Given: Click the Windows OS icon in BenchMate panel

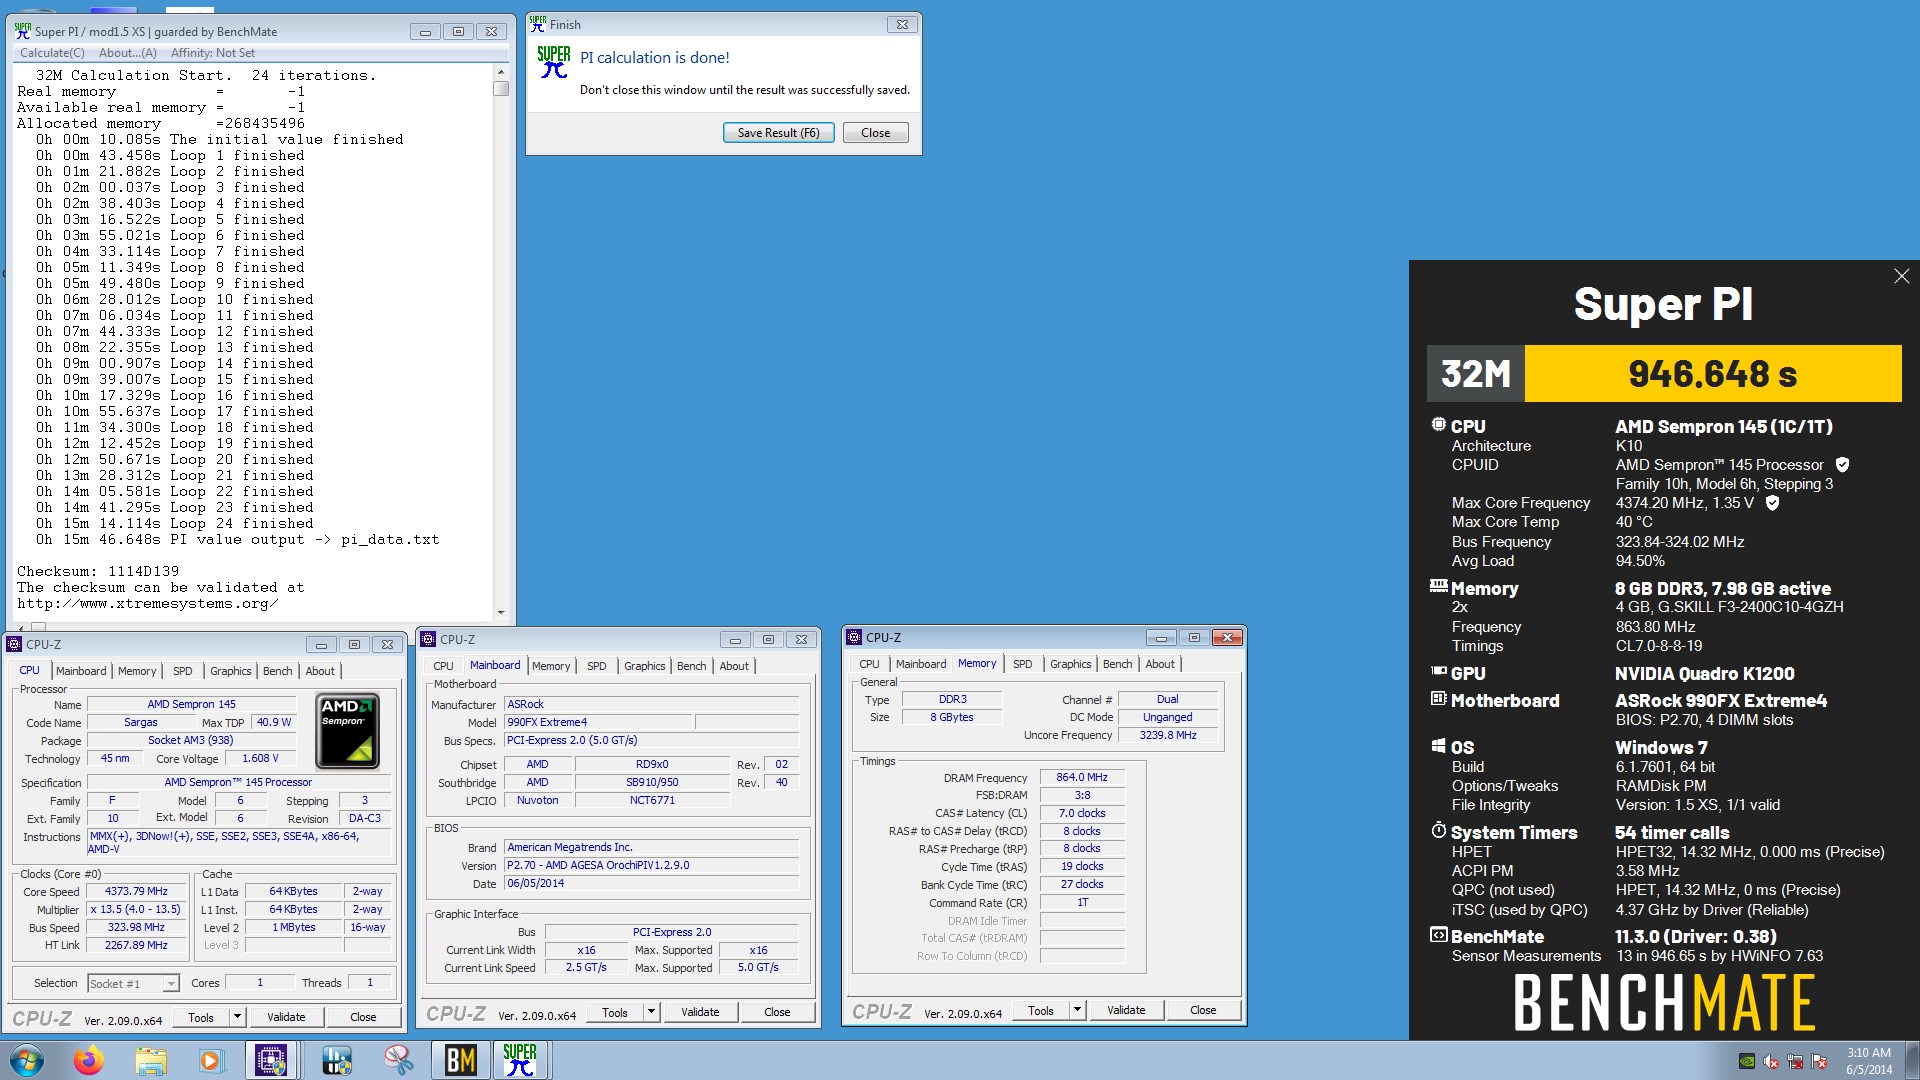Looking at the screenshot, I should tap(1438, 746).
